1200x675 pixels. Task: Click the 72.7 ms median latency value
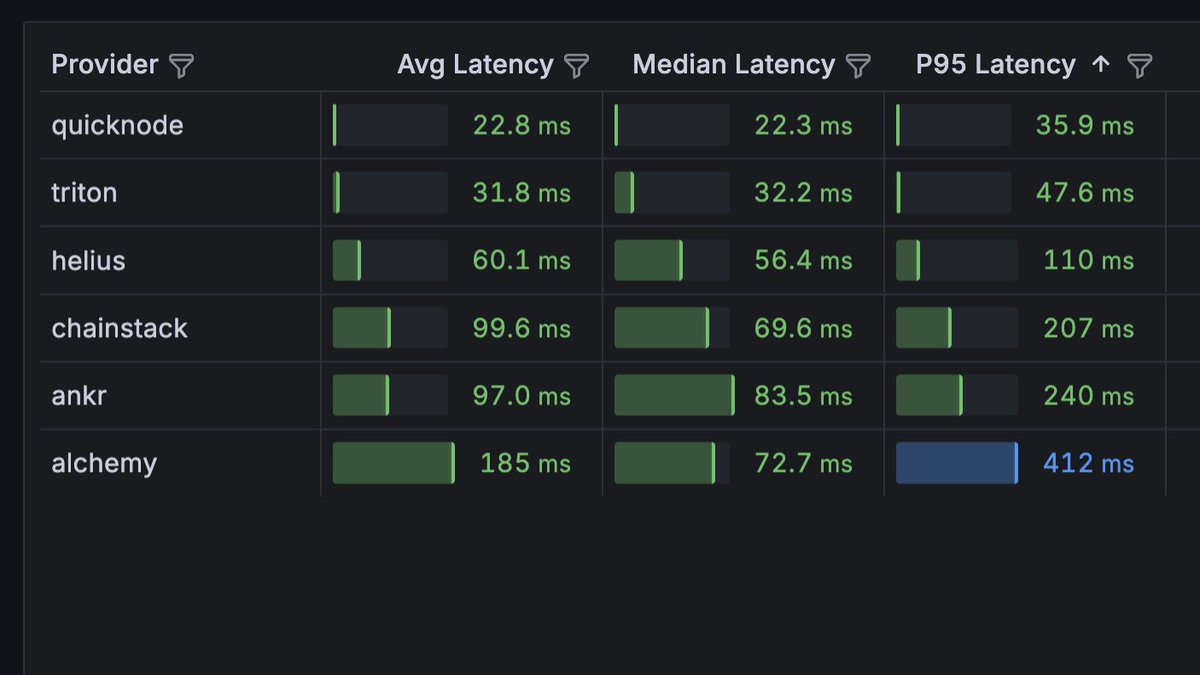click(x=803, y=464)
